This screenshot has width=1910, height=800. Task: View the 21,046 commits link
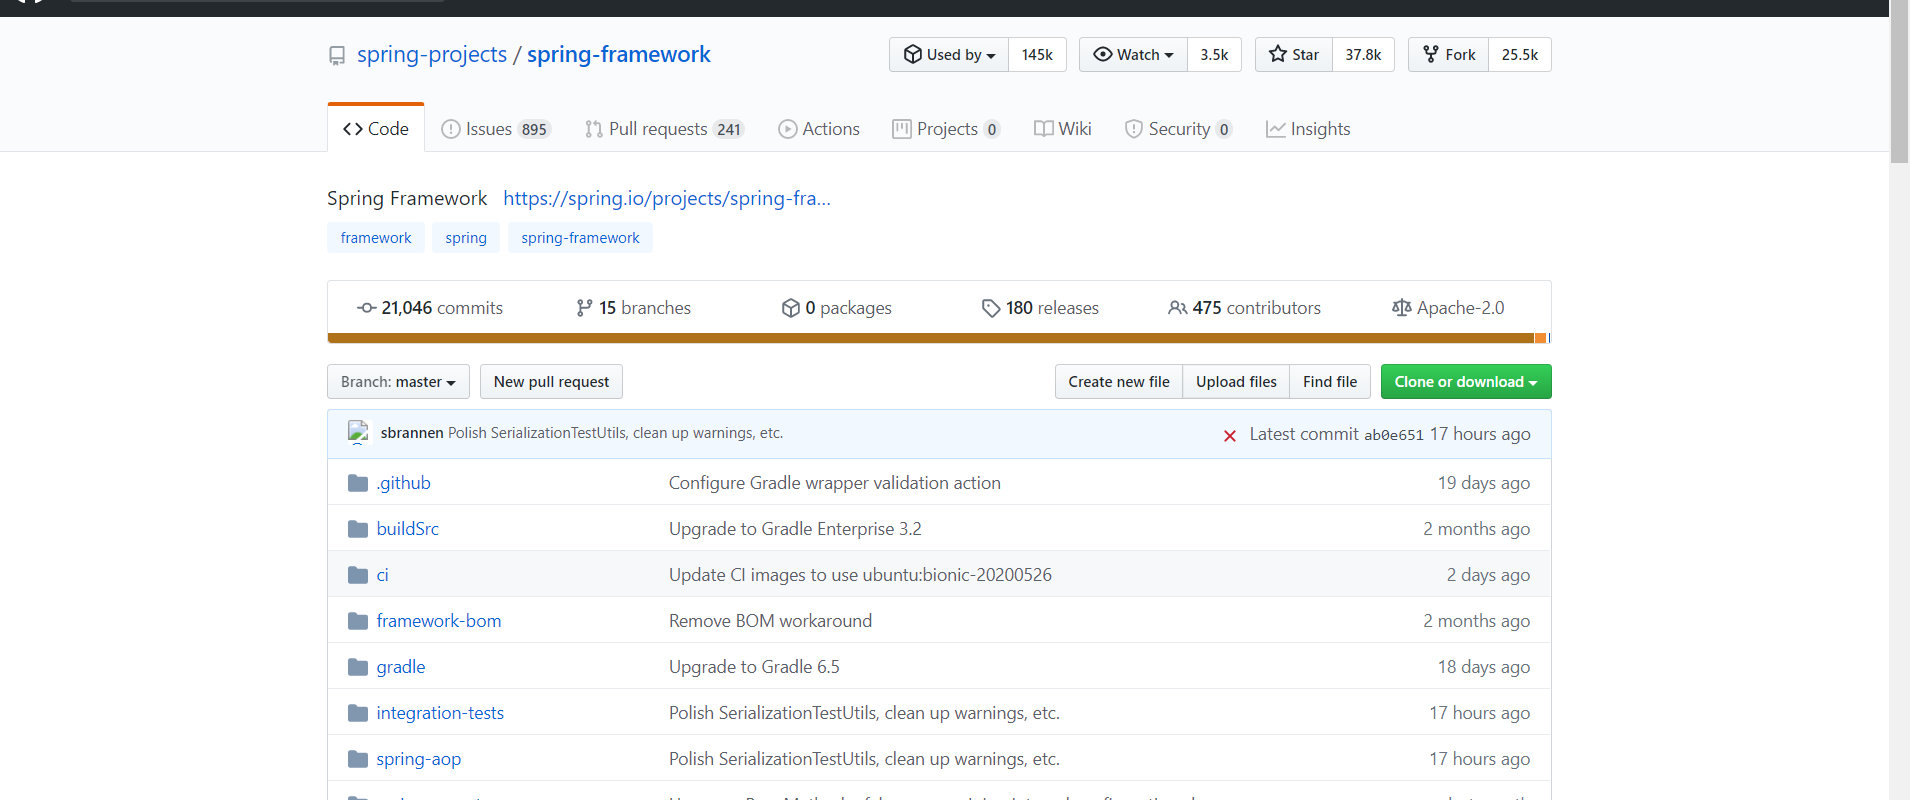click(430, 308)
